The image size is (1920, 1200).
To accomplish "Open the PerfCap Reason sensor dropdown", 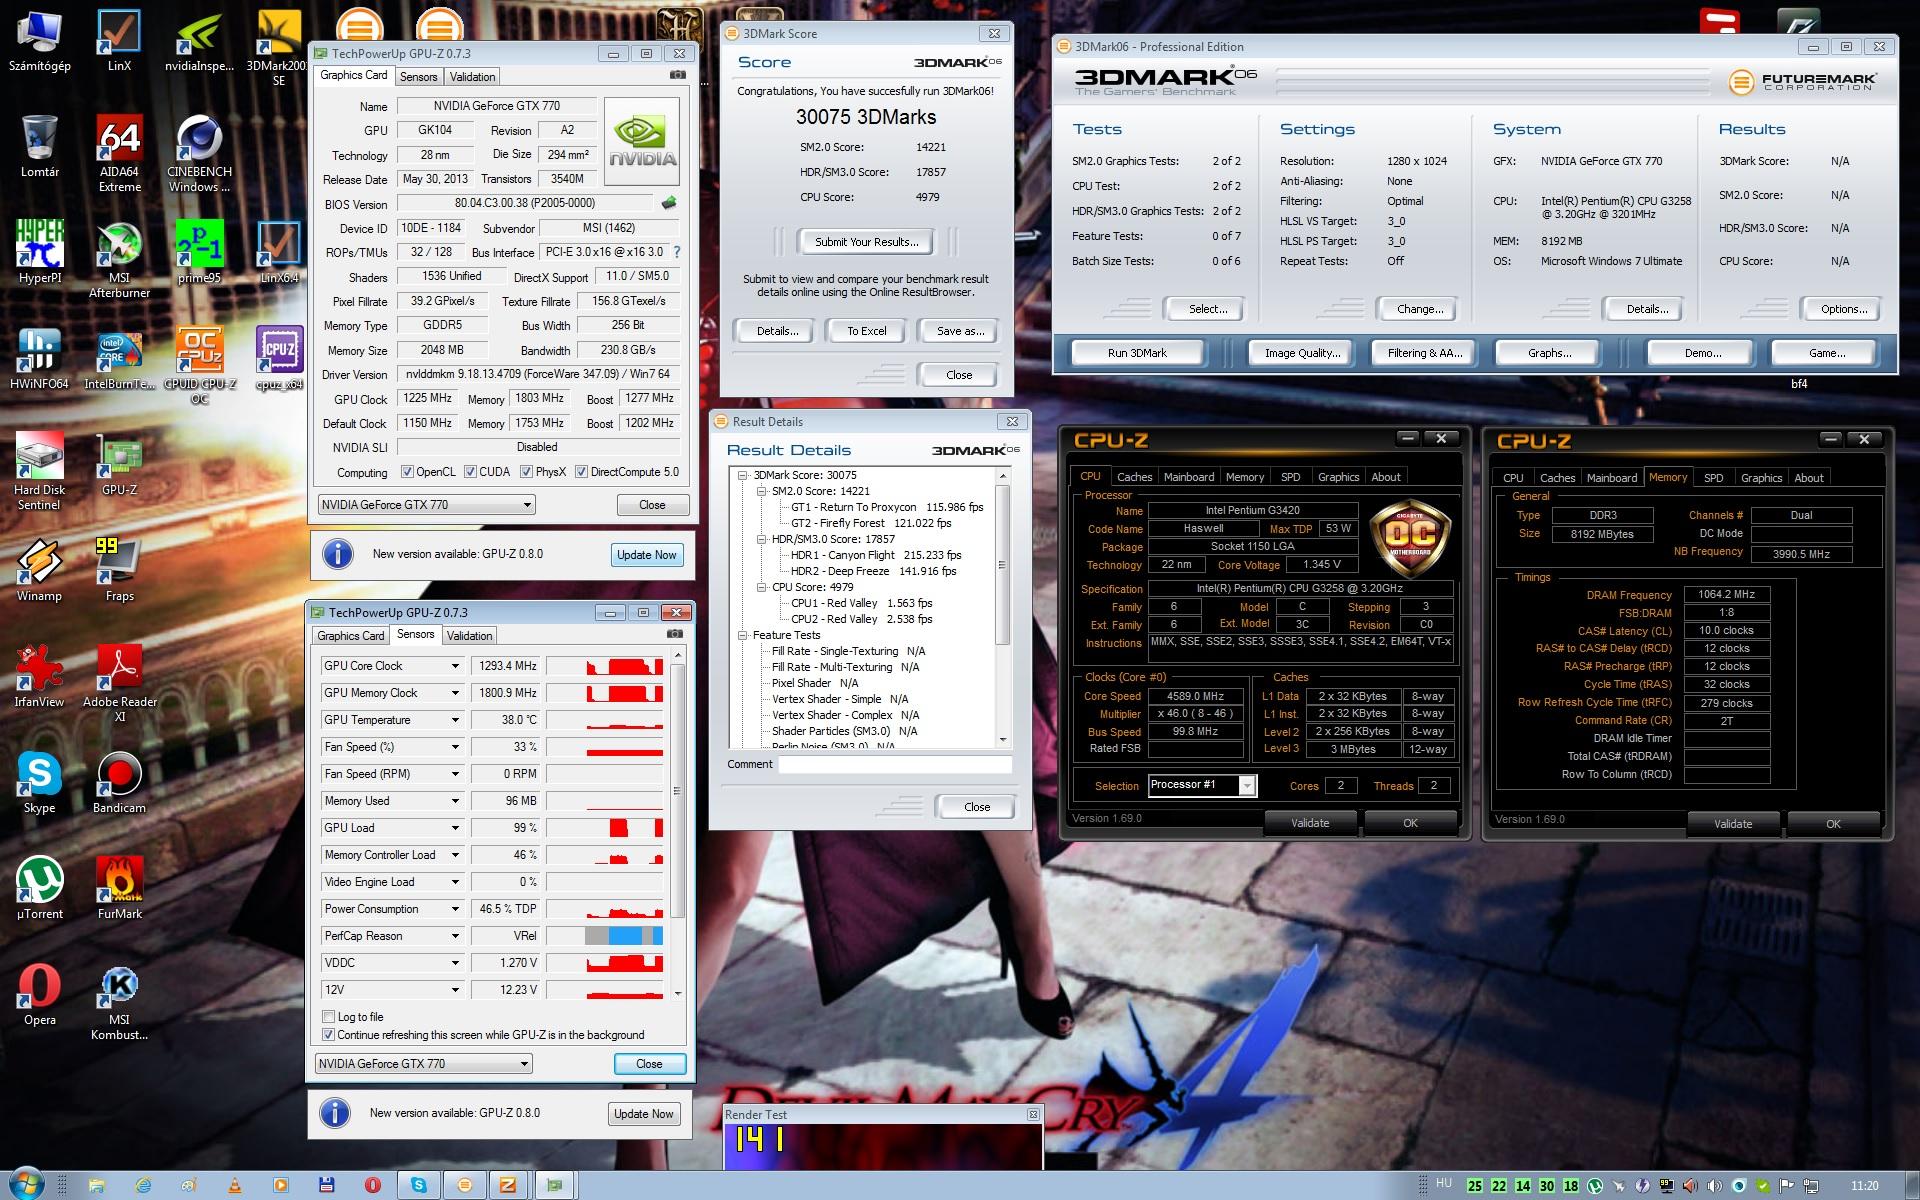I will (x=455, y=936).
